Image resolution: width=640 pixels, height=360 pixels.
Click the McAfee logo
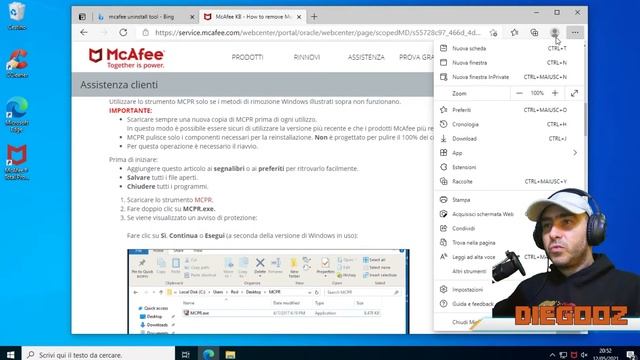click(x=127, y=58)
